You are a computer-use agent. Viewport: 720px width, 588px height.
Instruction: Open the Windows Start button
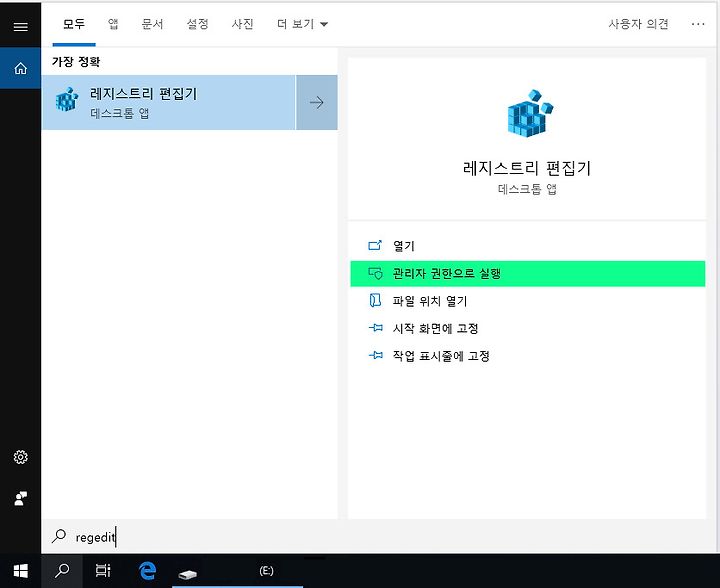pos(20,571)
